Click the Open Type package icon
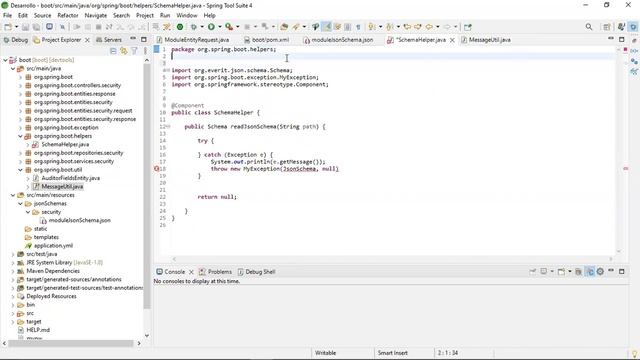This screenshot has height=360, width=640. [284, 27]
